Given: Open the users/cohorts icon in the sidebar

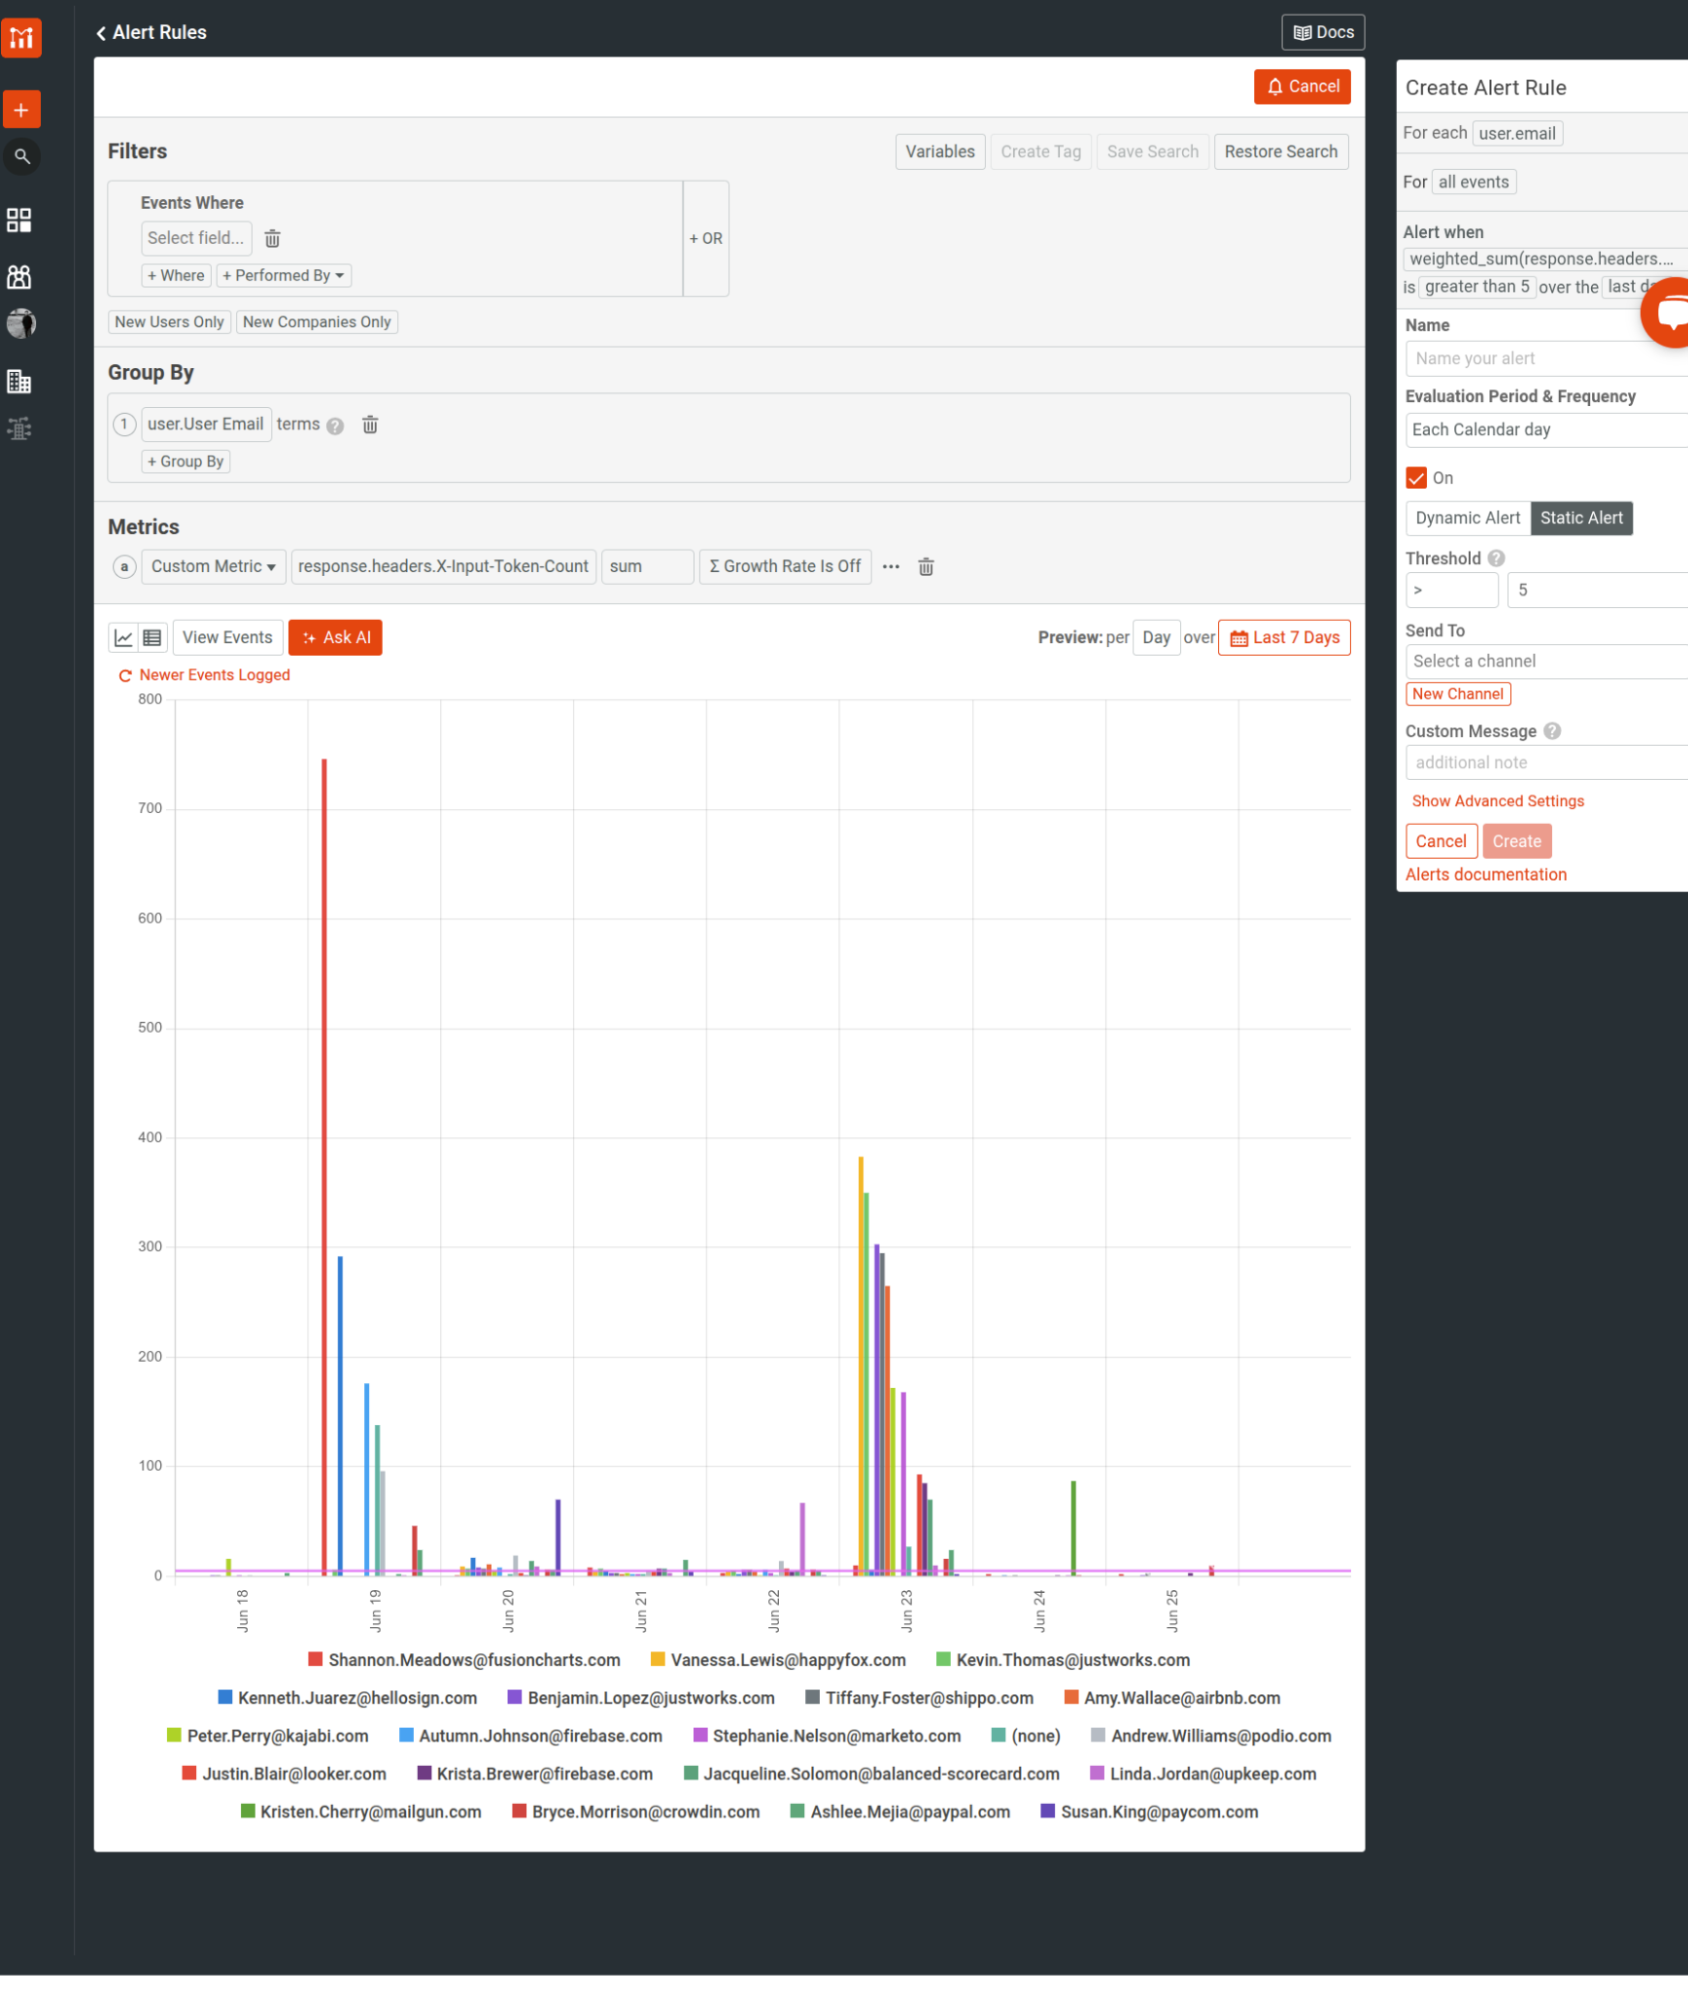Looking at the screenshot, I should point(21,277).
